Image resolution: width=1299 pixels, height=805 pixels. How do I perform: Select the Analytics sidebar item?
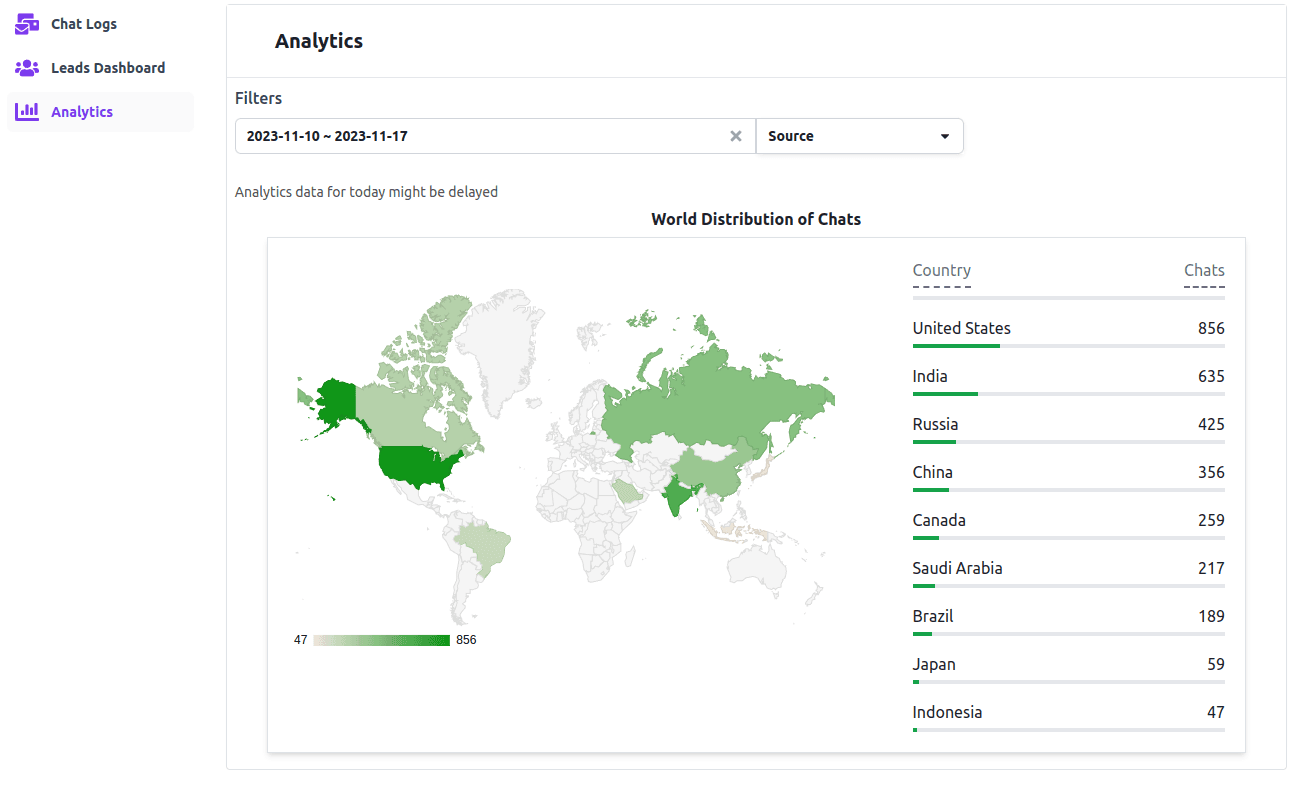point(100,112)
